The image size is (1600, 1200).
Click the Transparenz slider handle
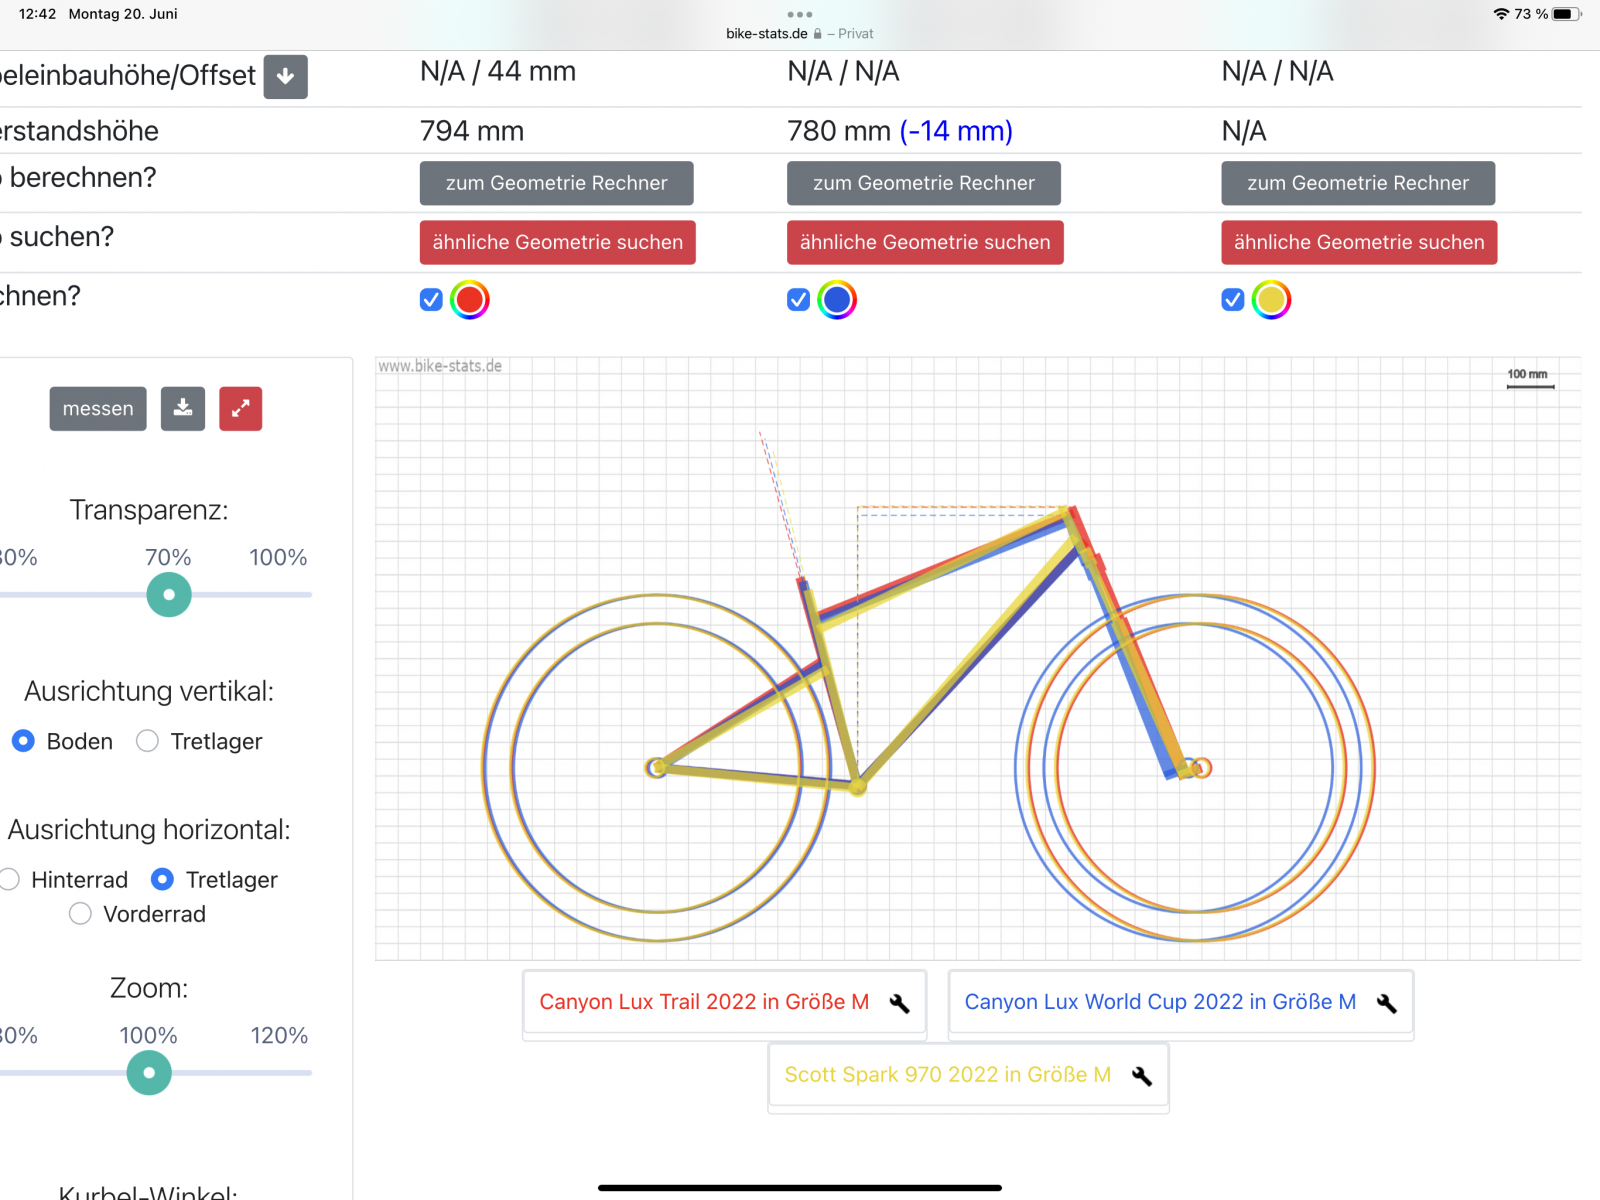click(x=169, y=595)
